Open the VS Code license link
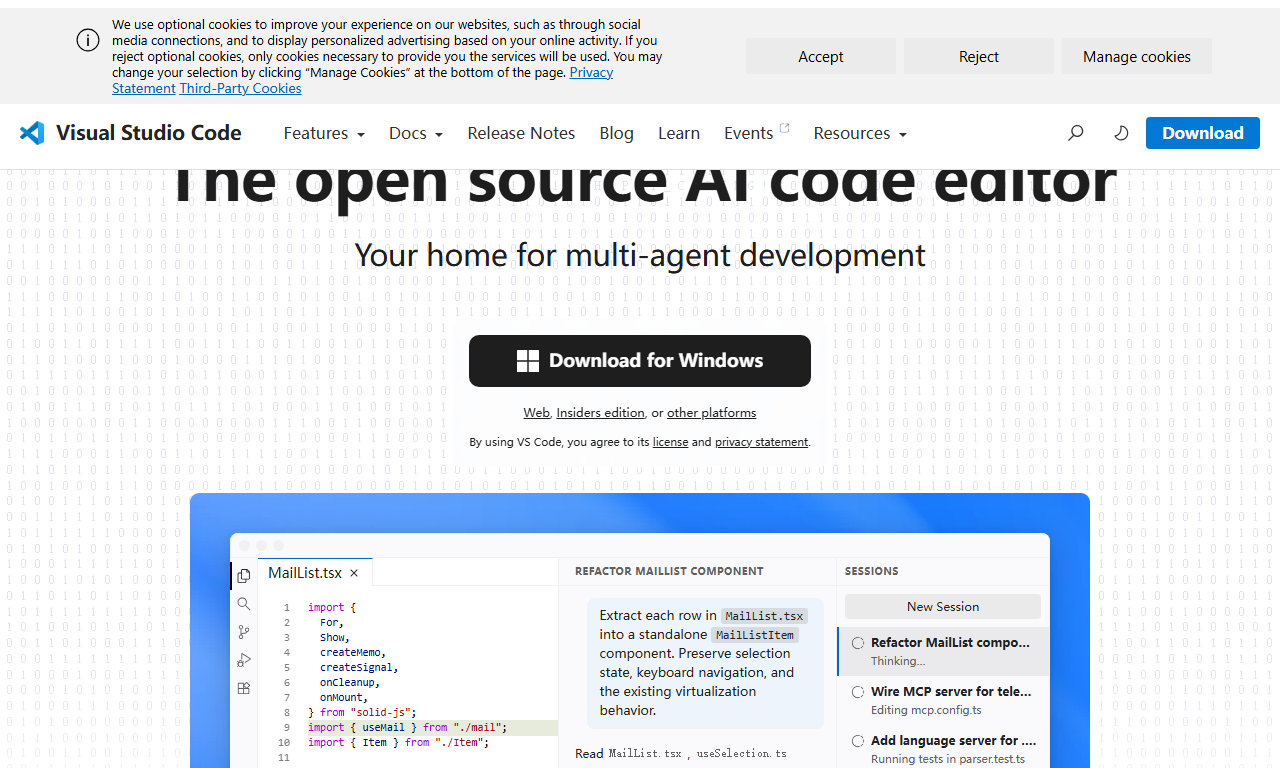This screenshot has width=1280, height=768. (670, 442)
